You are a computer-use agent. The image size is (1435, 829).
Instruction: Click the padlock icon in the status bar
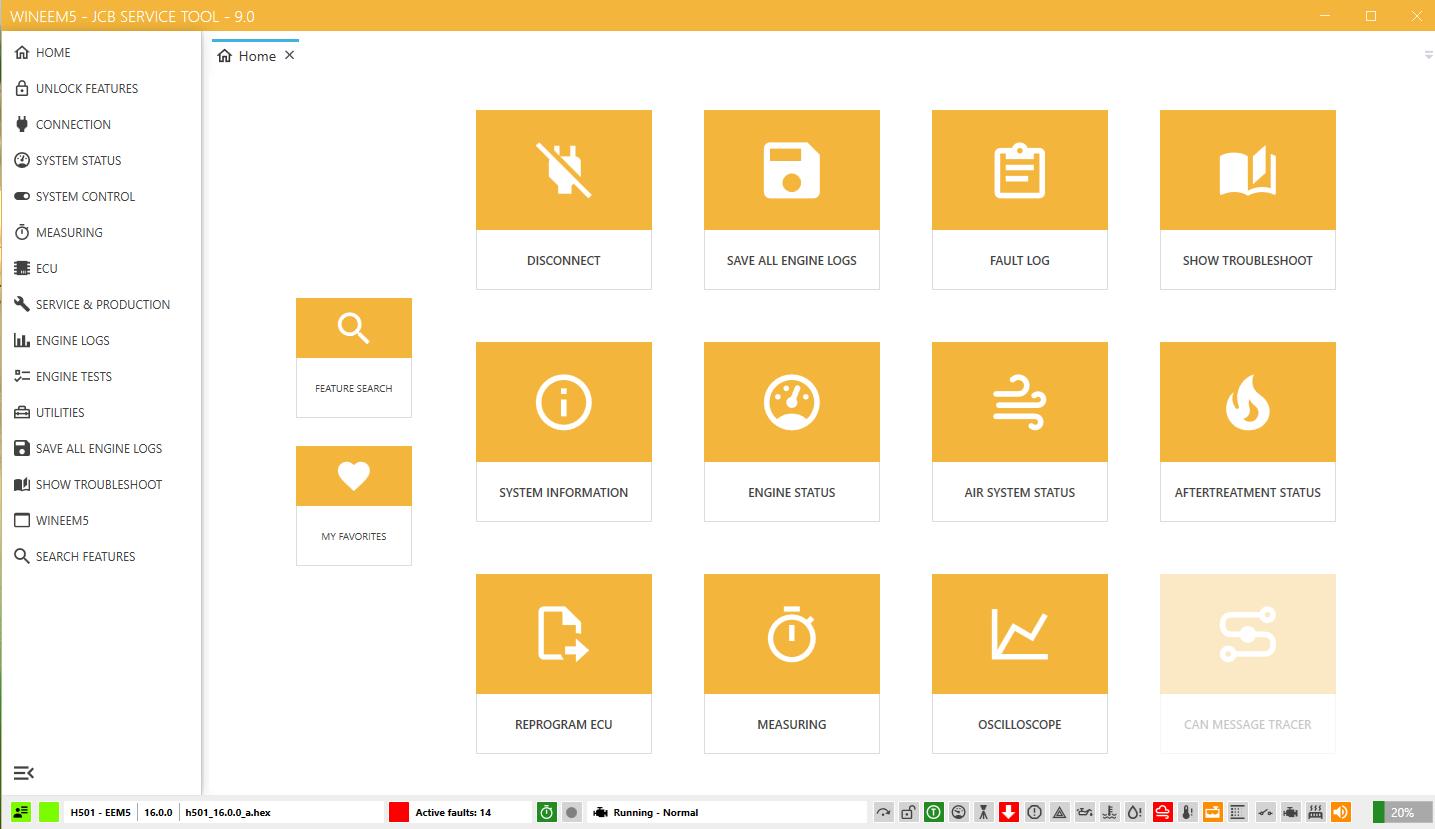[x=909, y=812]
